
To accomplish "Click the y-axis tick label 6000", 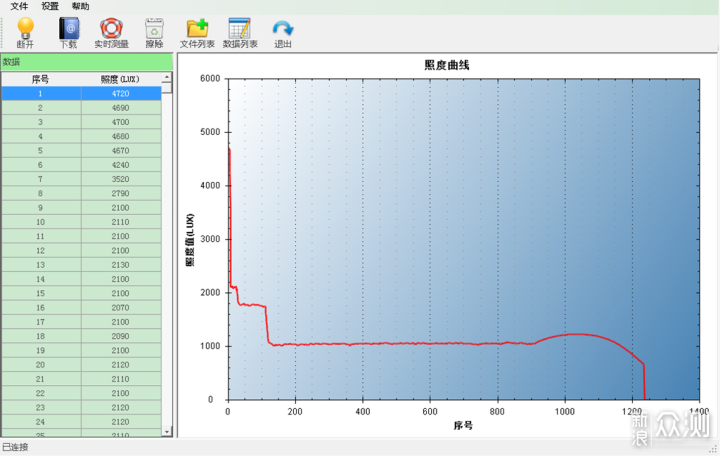I will 210,79.
